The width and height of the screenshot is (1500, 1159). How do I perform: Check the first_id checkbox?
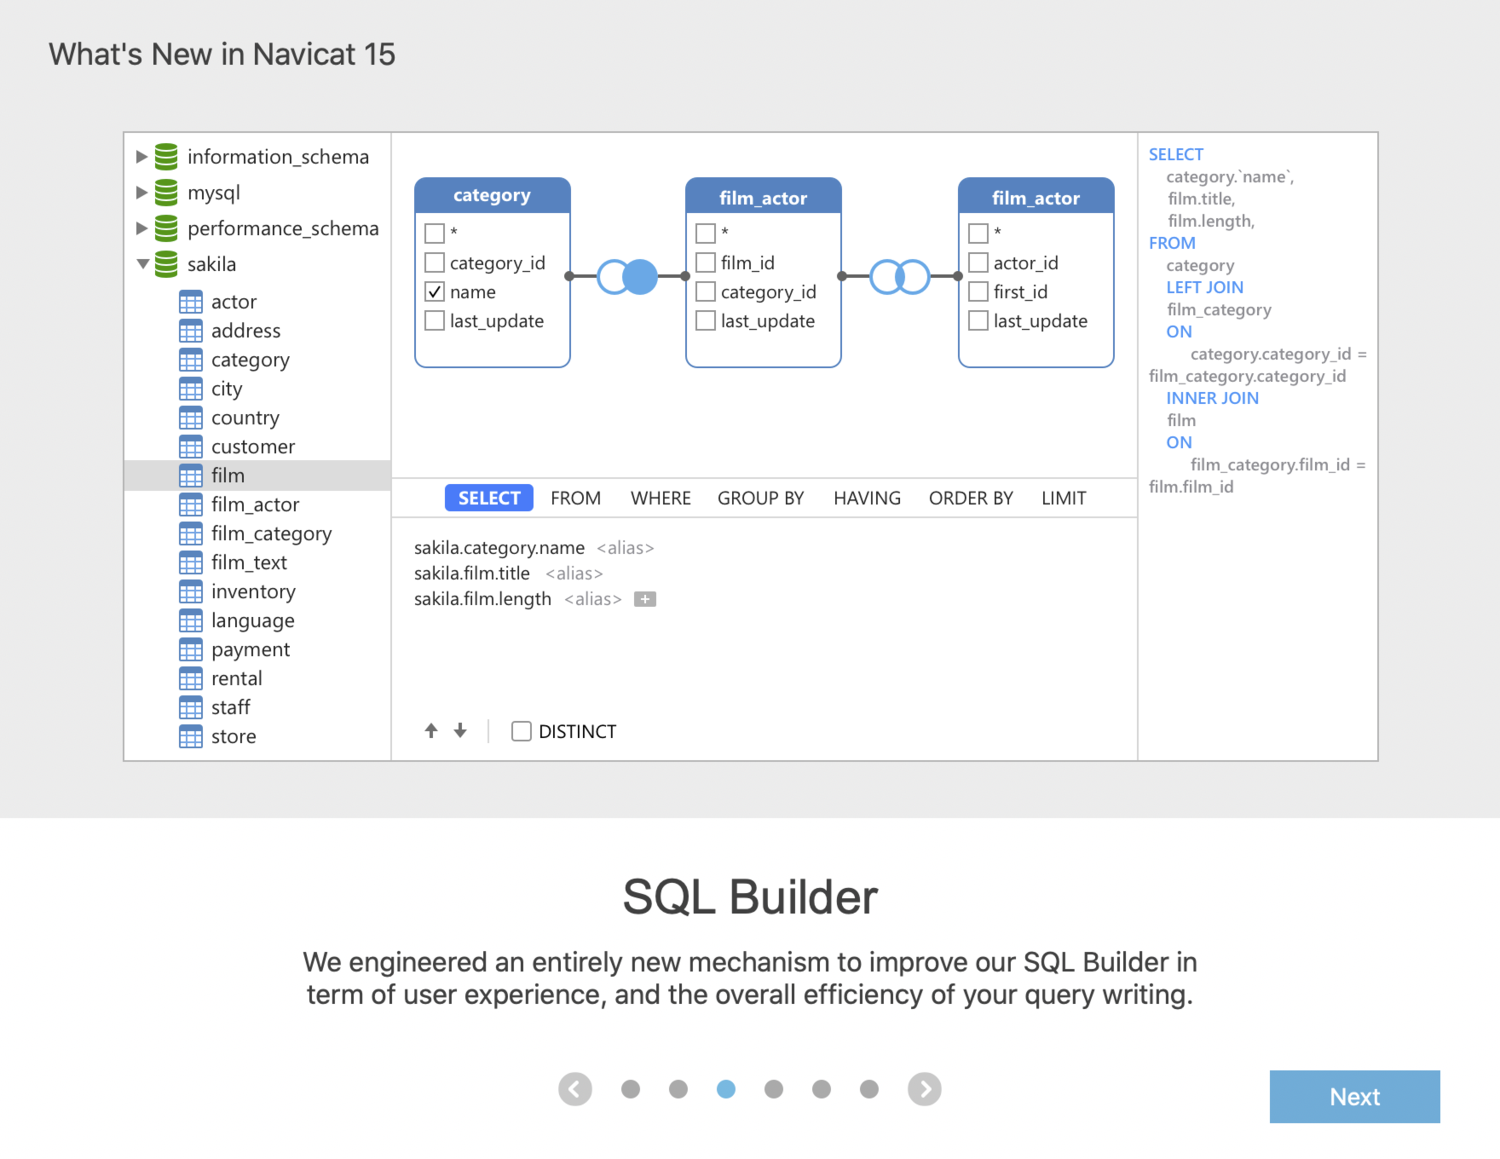tap(978, 291)
